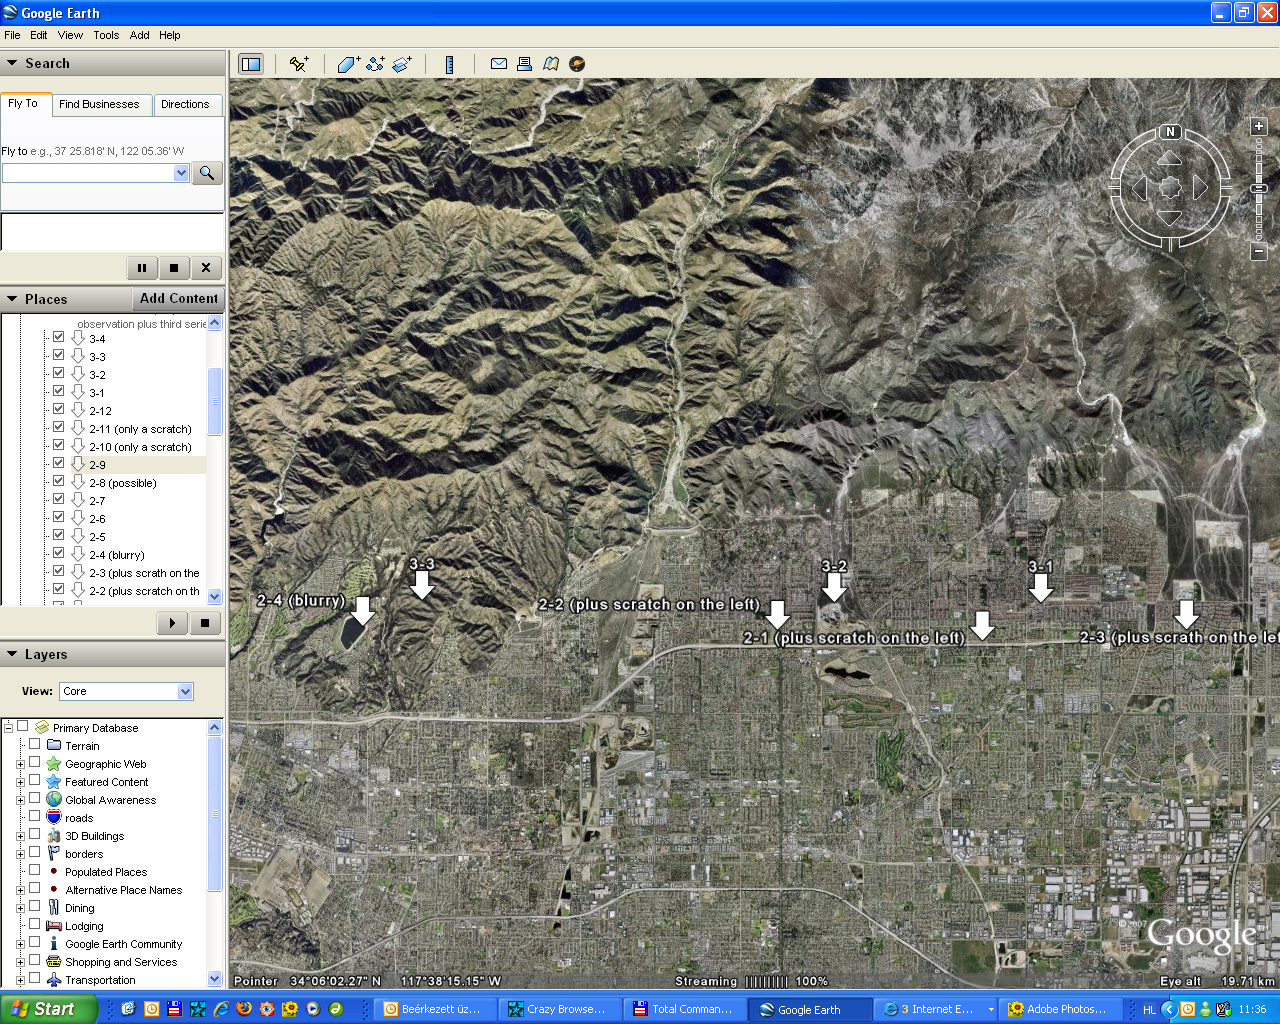Click the zoom in plus button
The image size is (1280, 1024).
(1259, 127)
